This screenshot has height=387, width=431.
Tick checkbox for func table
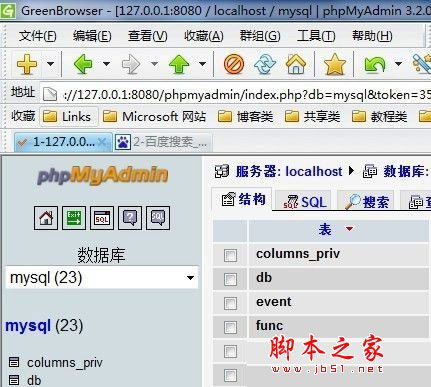click(230, 327)
